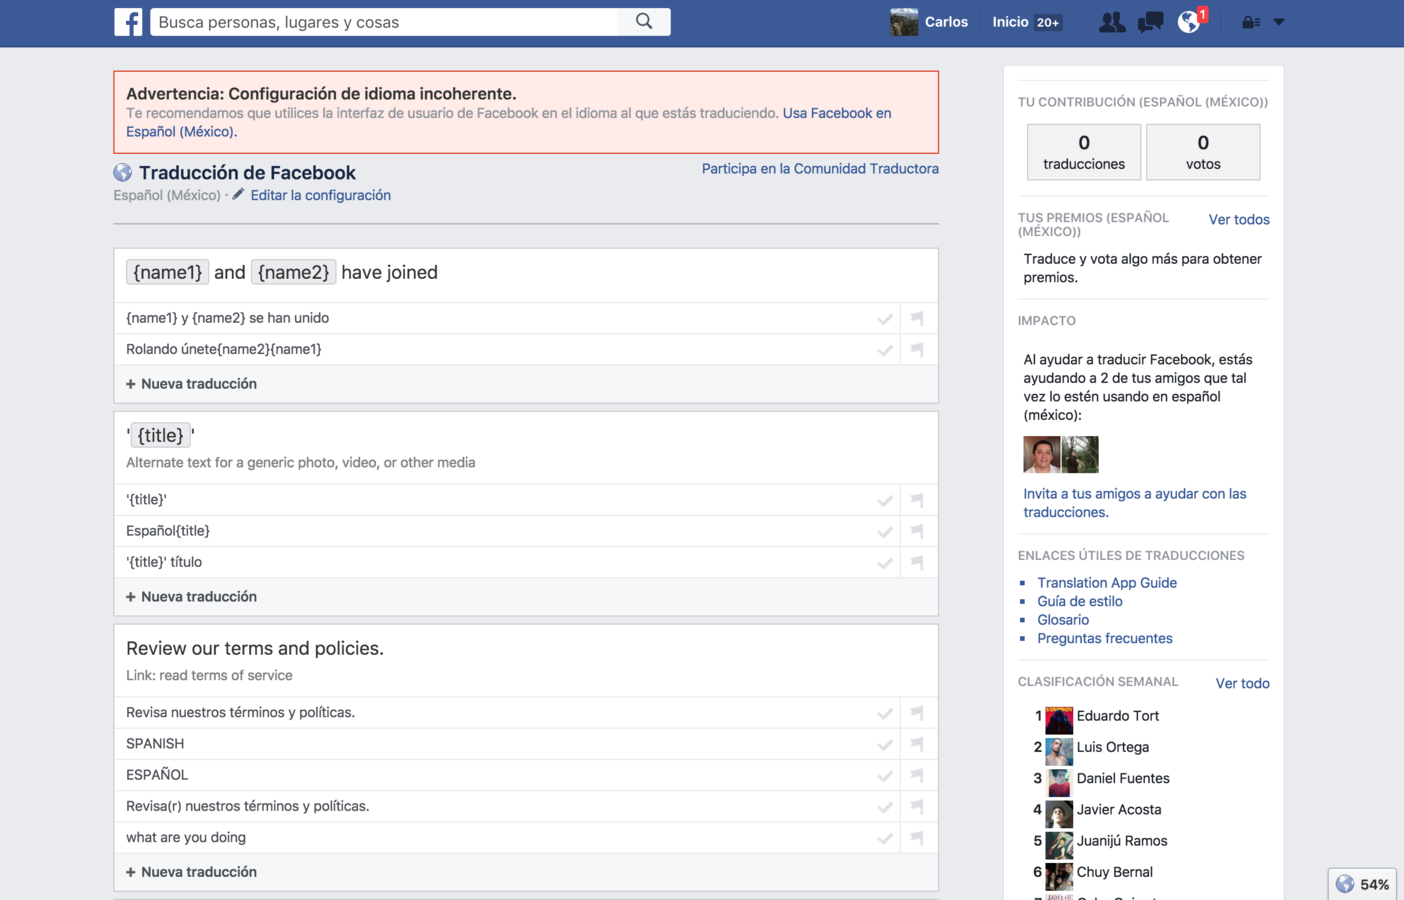This screenshot has height=900, width=1404.
Task: Add Nueva traducción under '{name1} and {name2} have joined'
Action: pos(191,384)
